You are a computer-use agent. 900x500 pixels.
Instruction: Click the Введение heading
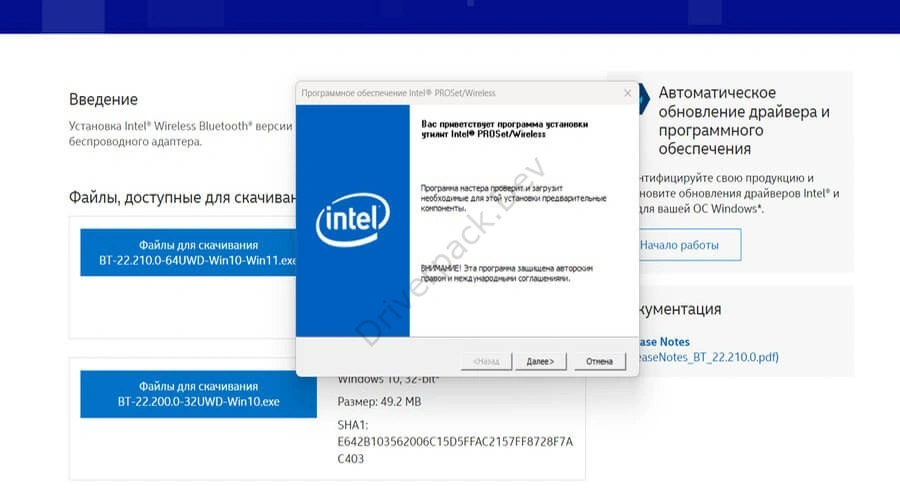(103, 99)
